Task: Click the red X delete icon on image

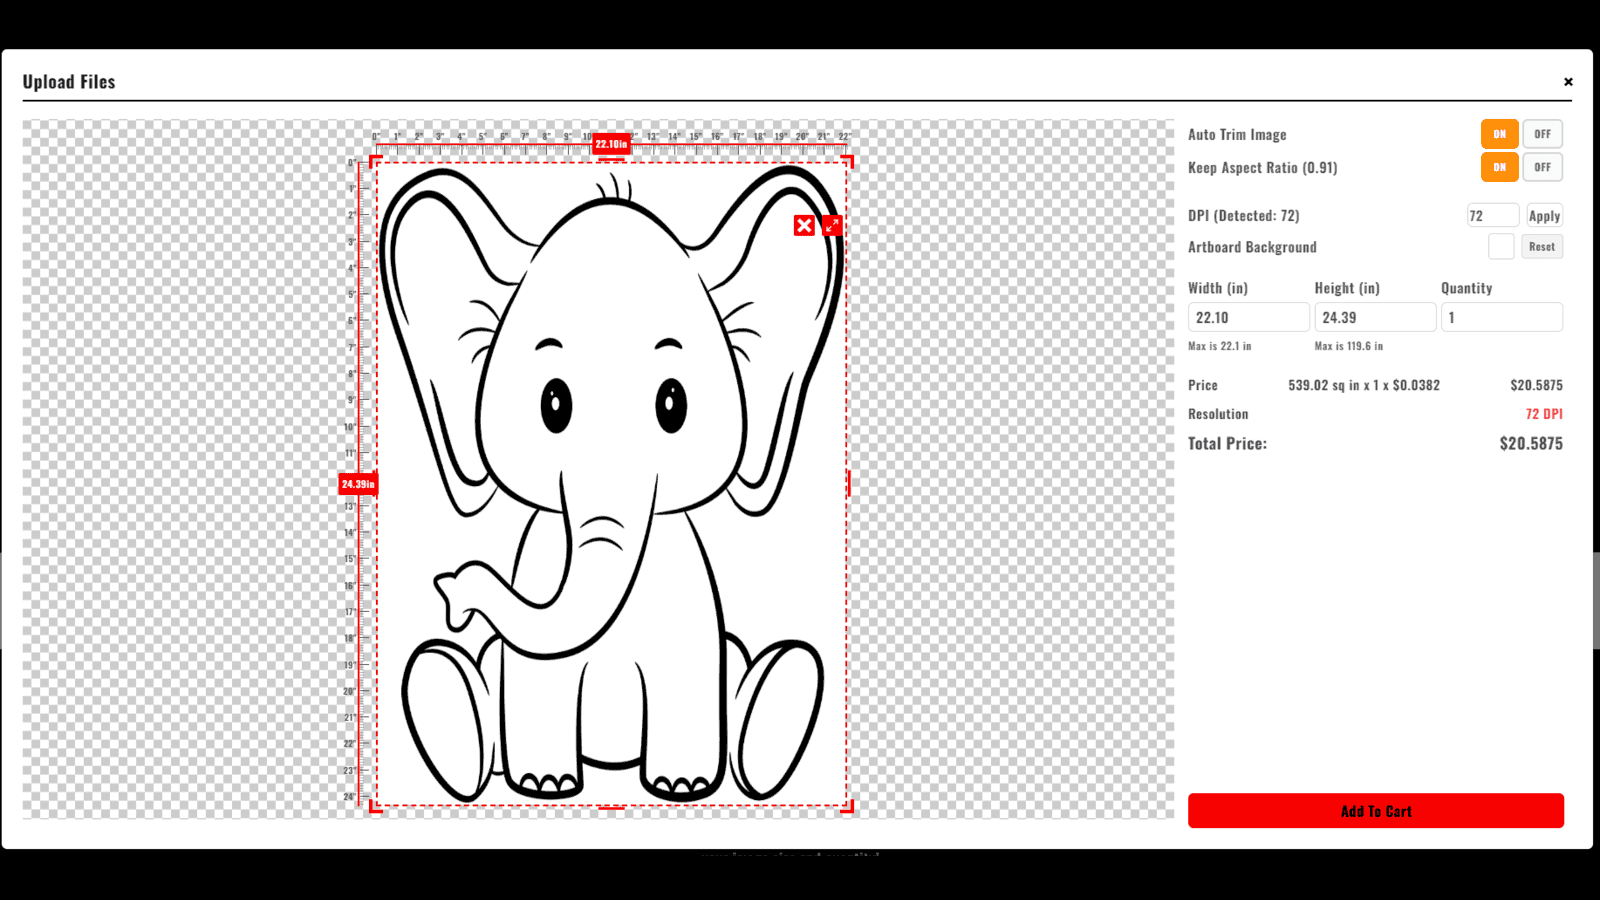Action: coord(804,226)
